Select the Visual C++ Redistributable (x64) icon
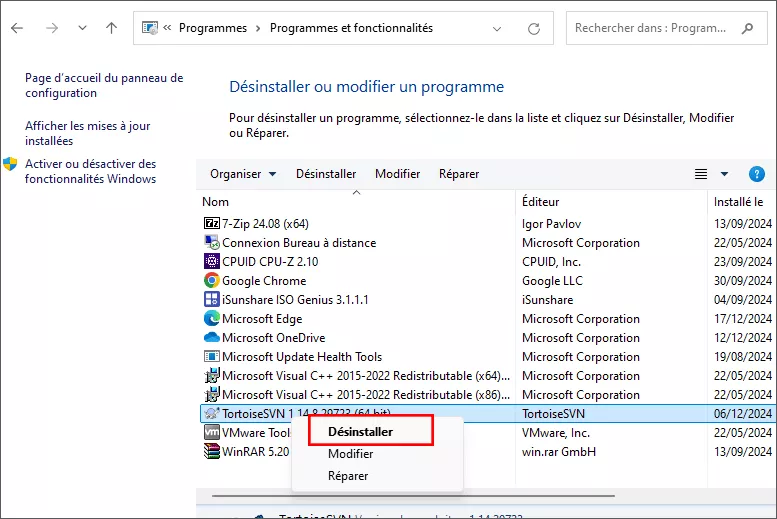This screenshot has width=777, height=519. [x=212, y=376]
